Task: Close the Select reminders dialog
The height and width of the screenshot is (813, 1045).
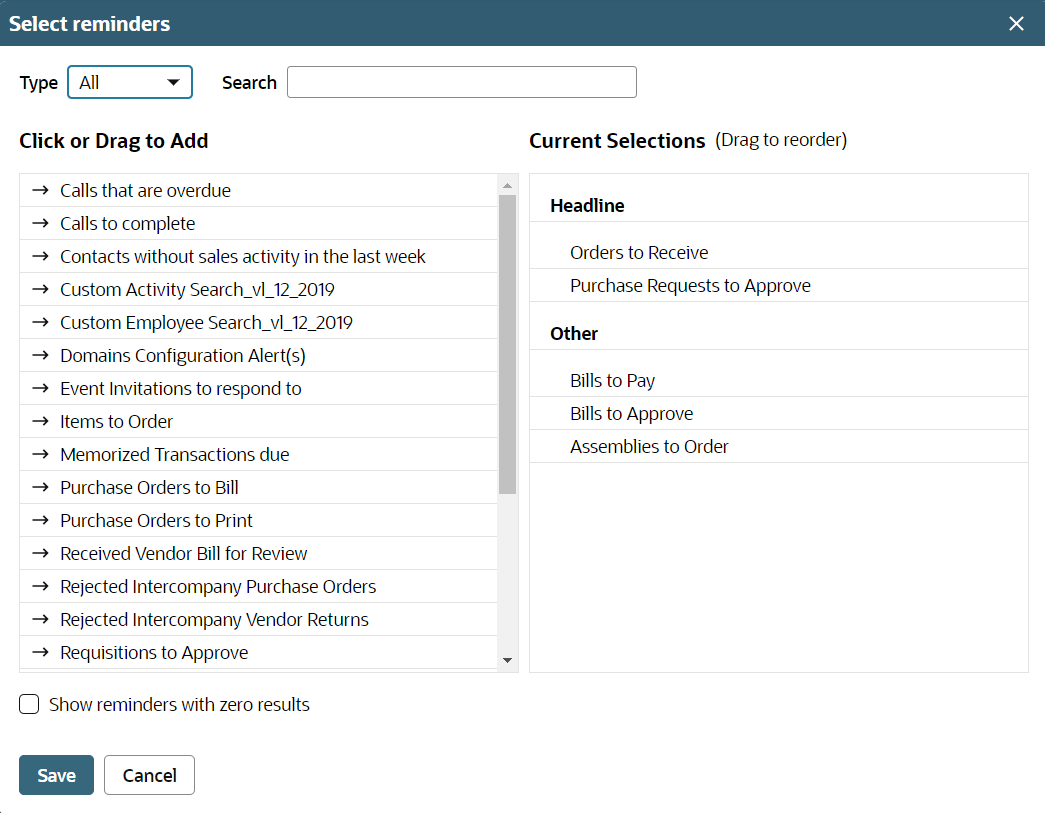Action: tap(1016, 23)
